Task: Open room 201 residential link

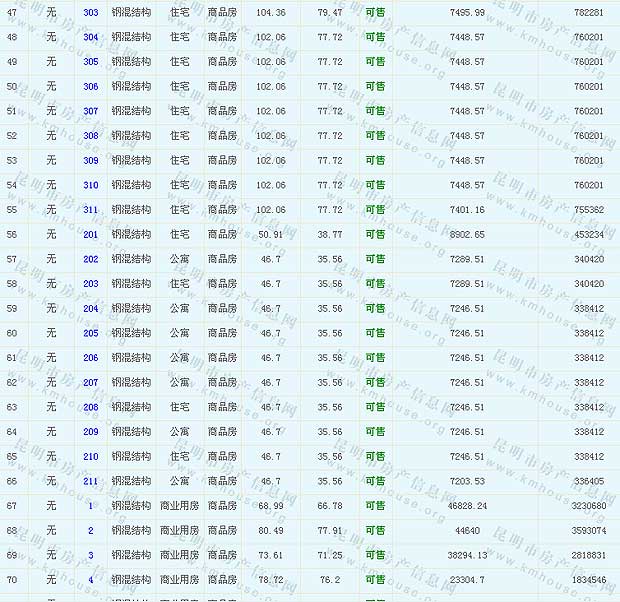Action: pyautogui.click(x=91, y=234)
